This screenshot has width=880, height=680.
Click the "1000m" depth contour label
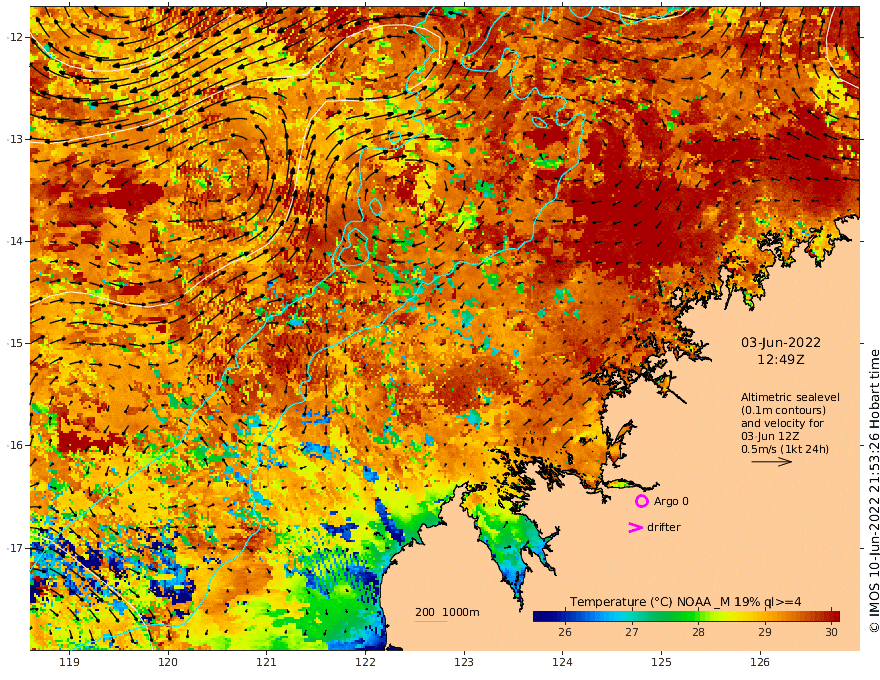[461, 612]
